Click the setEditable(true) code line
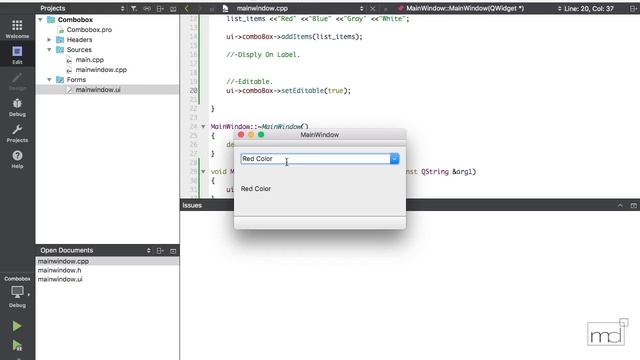 (289, 91)
